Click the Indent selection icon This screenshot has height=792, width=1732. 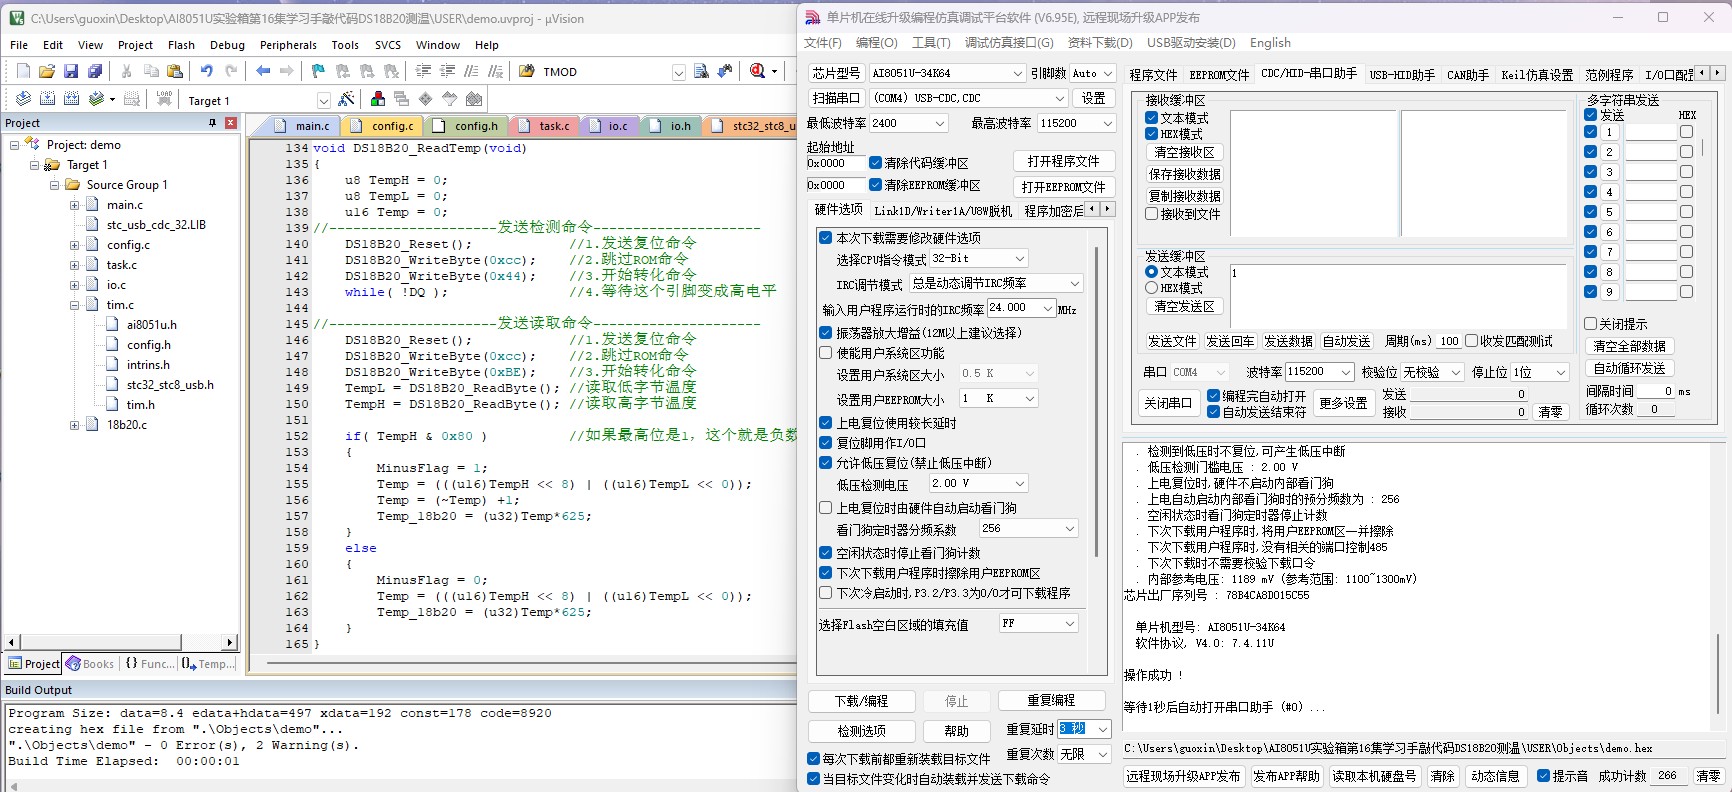point(423,71)
